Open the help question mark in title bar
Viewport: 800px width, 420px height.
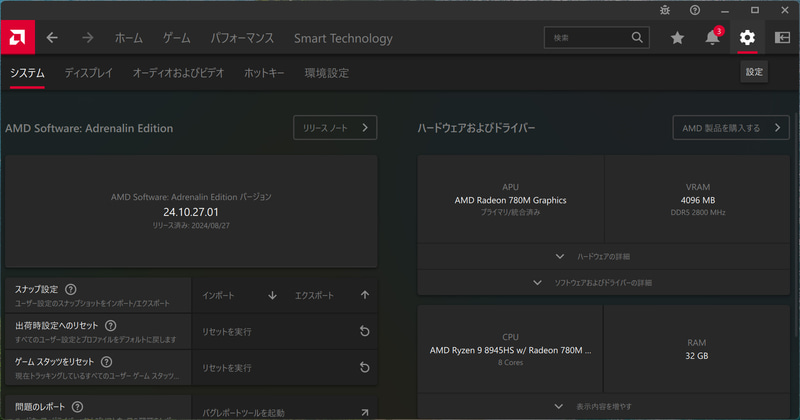(x=695, y=10)
